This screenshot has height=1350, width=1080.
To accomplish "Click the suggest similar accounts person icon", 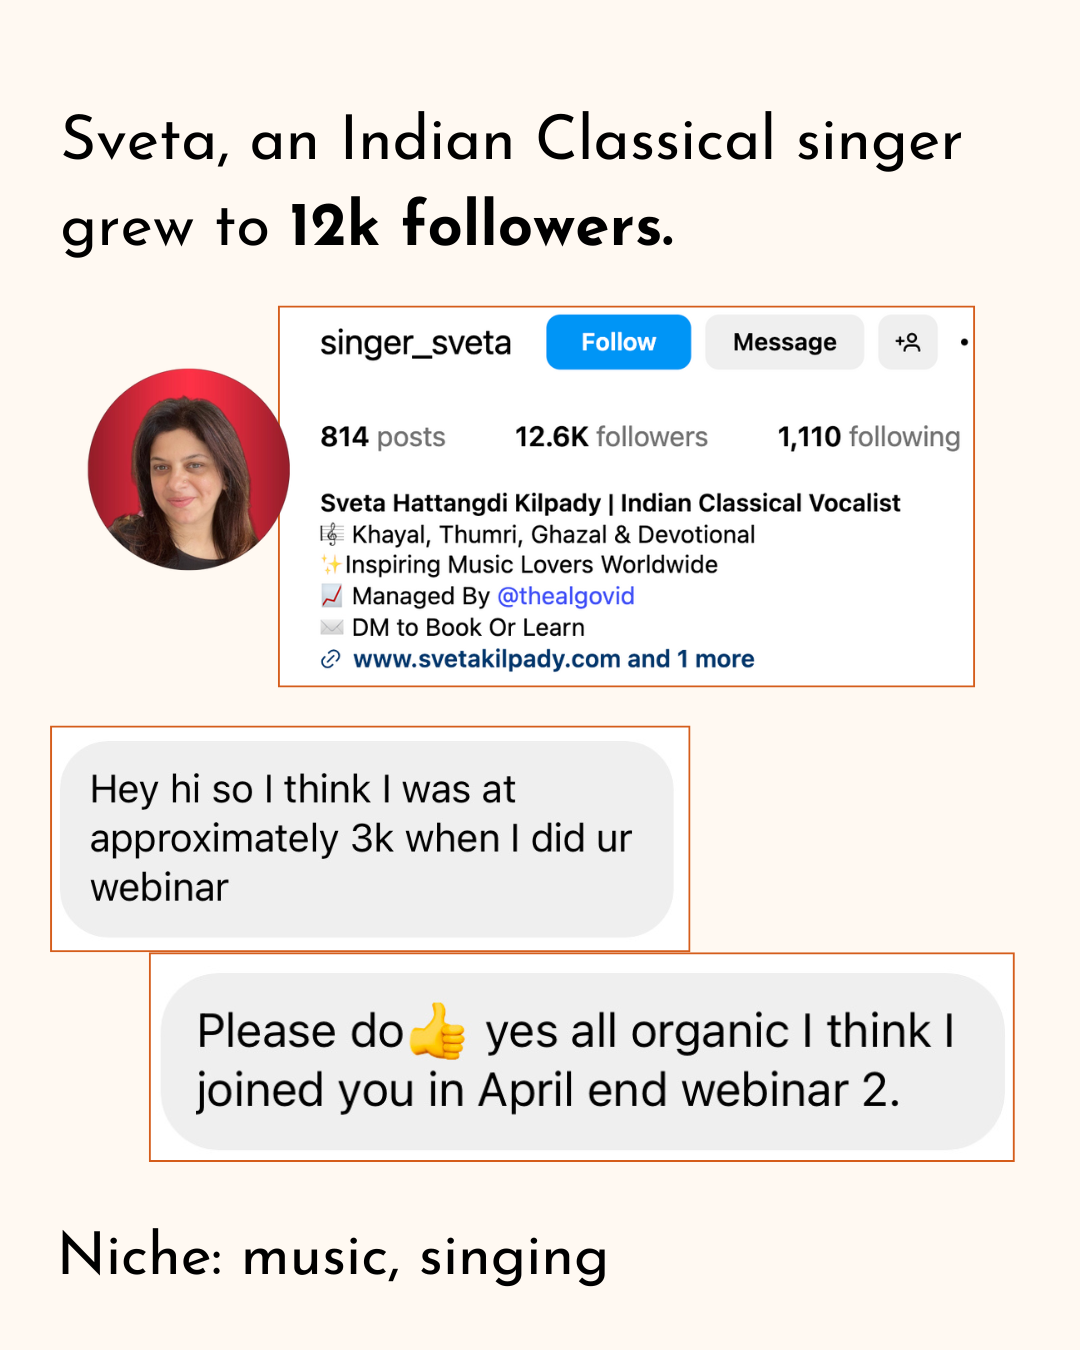I will (x=908, y=342).
